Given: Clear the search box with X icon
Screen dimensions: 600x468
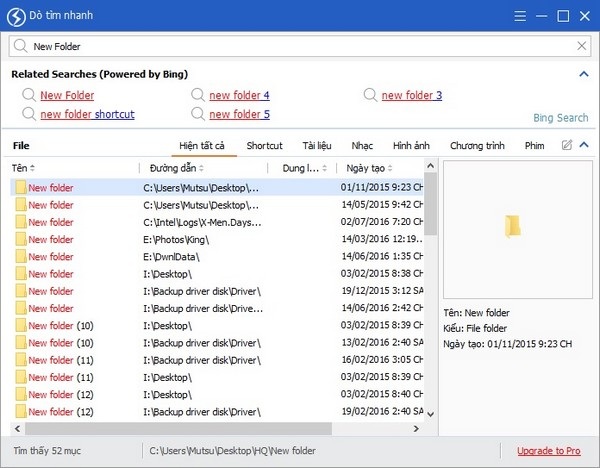Looking at the screenshot, I should pyautogui.click(x=582, y=46).
